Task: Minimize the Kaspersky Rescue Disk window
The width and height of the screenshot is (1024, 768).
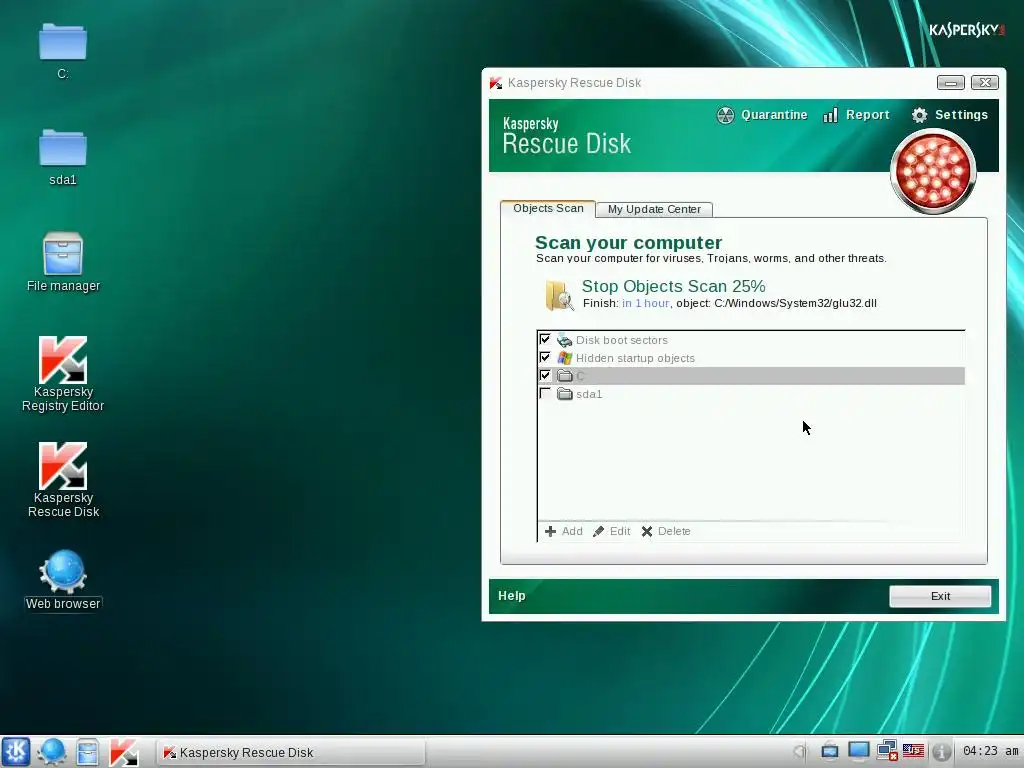Action: [950, 82]
